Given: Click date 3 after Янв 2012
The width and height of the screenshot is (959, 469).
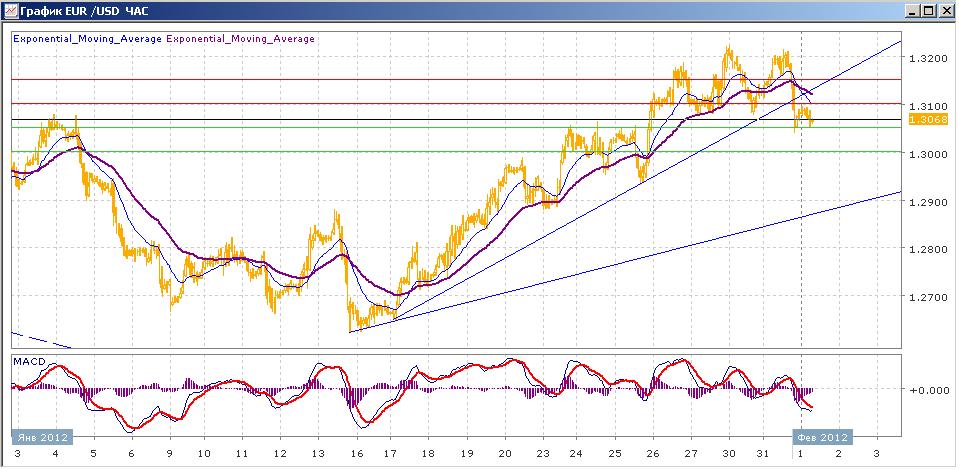Looking at the screenshot, I should click(17, 454).
